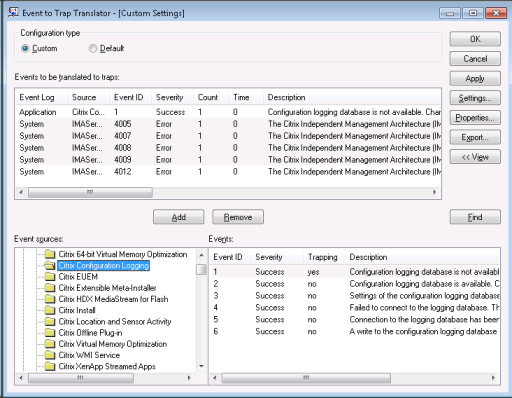Sort translated events by Event Log column

click(41, 97)
